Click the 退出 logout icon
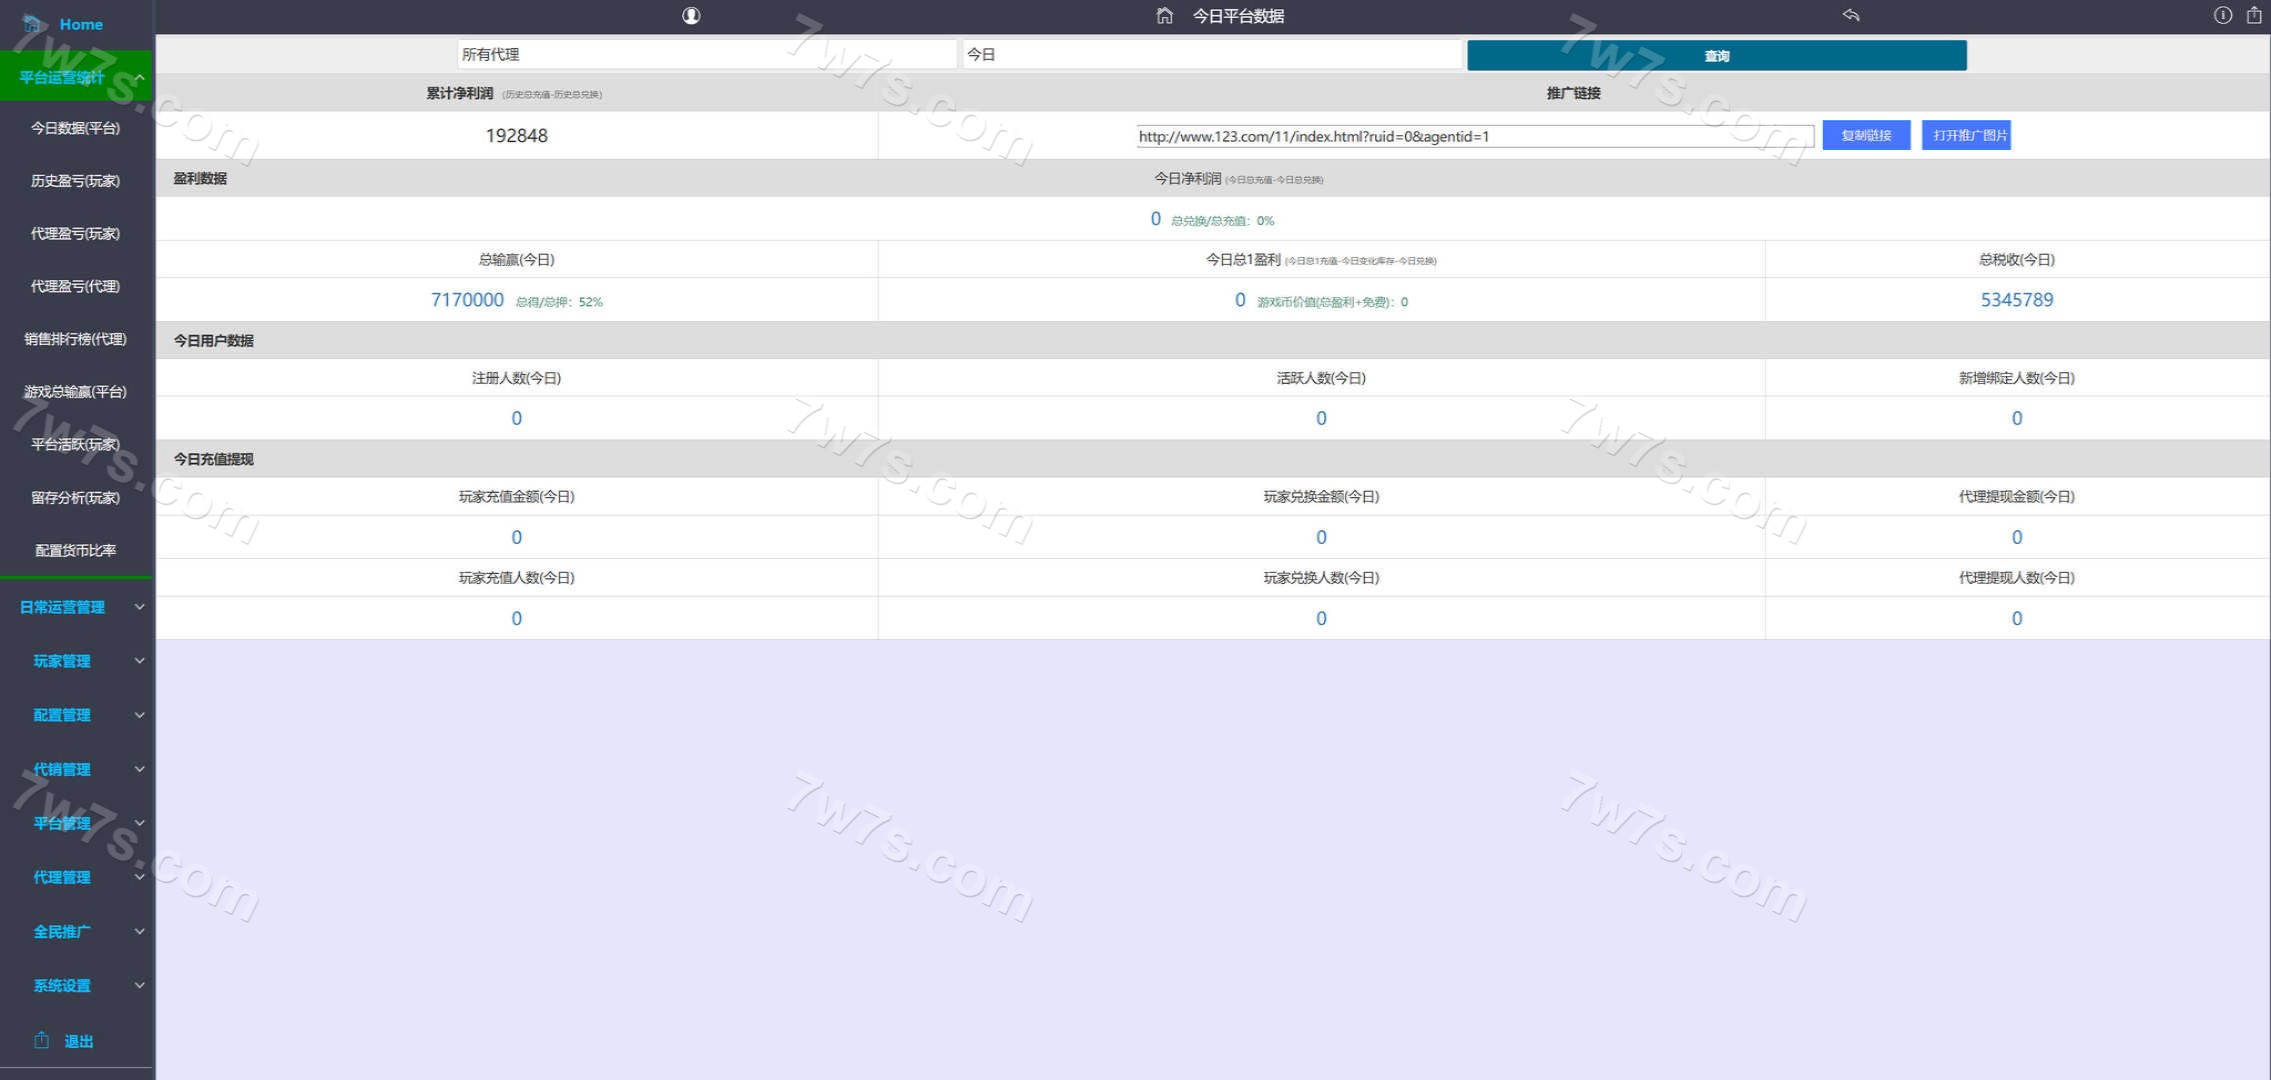The width and height of the screenshot is (2271, 1080). pyautogui.click(x=41, y=1040)
